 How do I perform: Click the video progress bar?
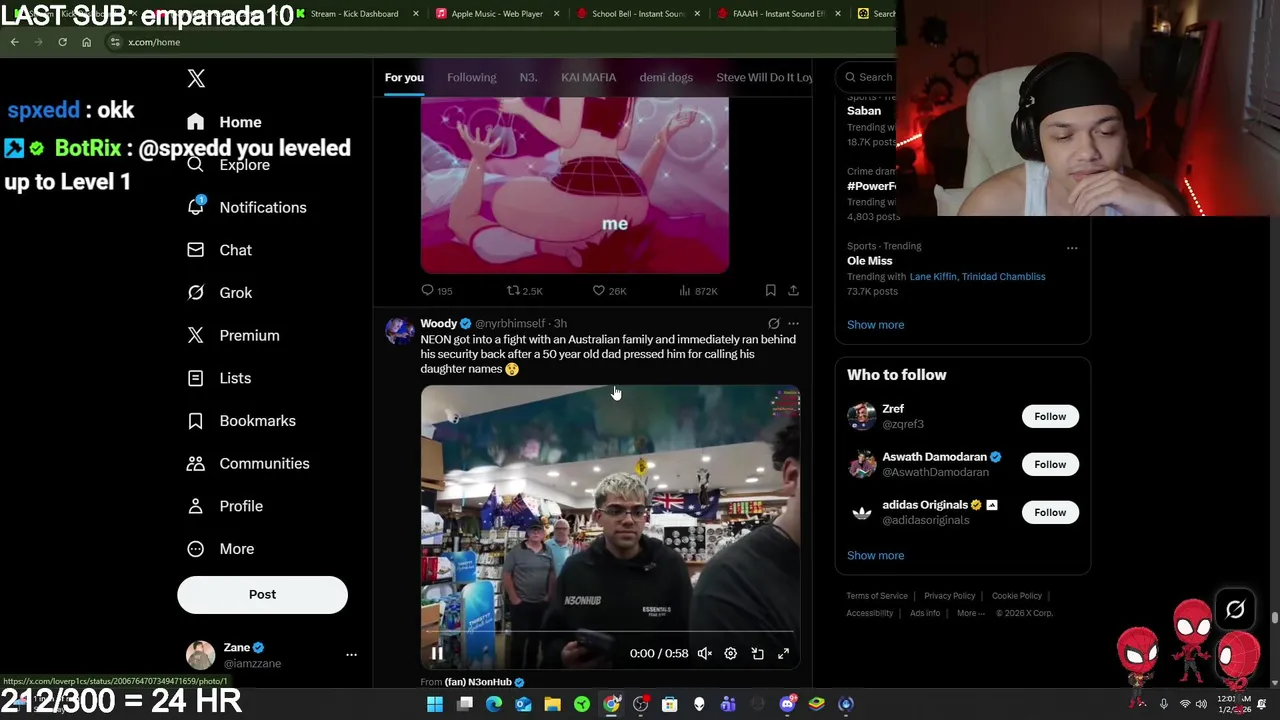click(x=610, y=633)
